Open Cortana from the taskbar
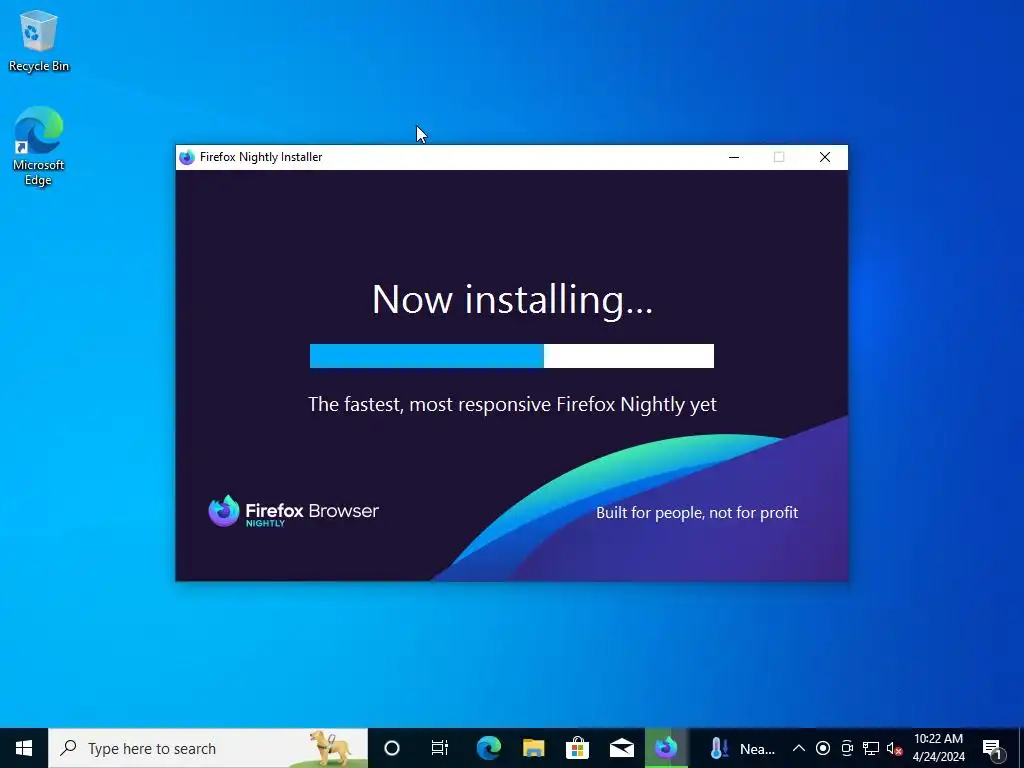Image resolution: width=1024 pixels, height=768 pixels. pyautogui.click(x=392, y=748)
